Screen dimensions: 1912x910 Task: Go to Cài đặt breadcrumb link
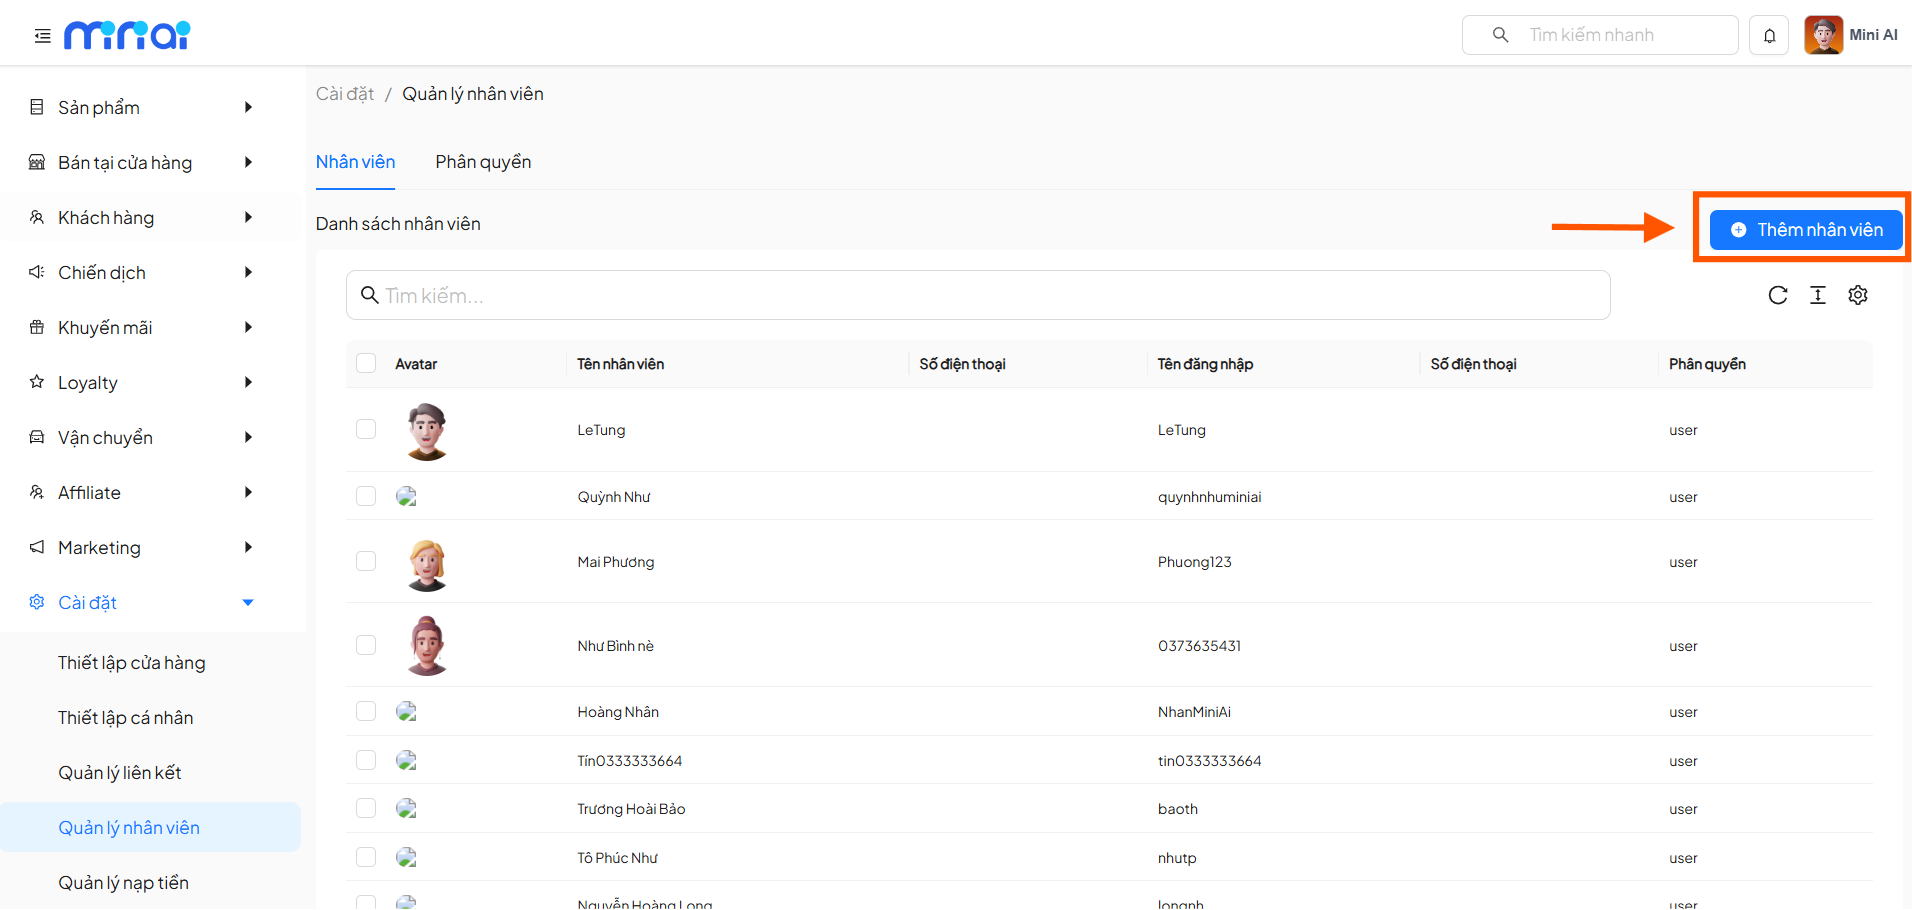tap(344, 94)
